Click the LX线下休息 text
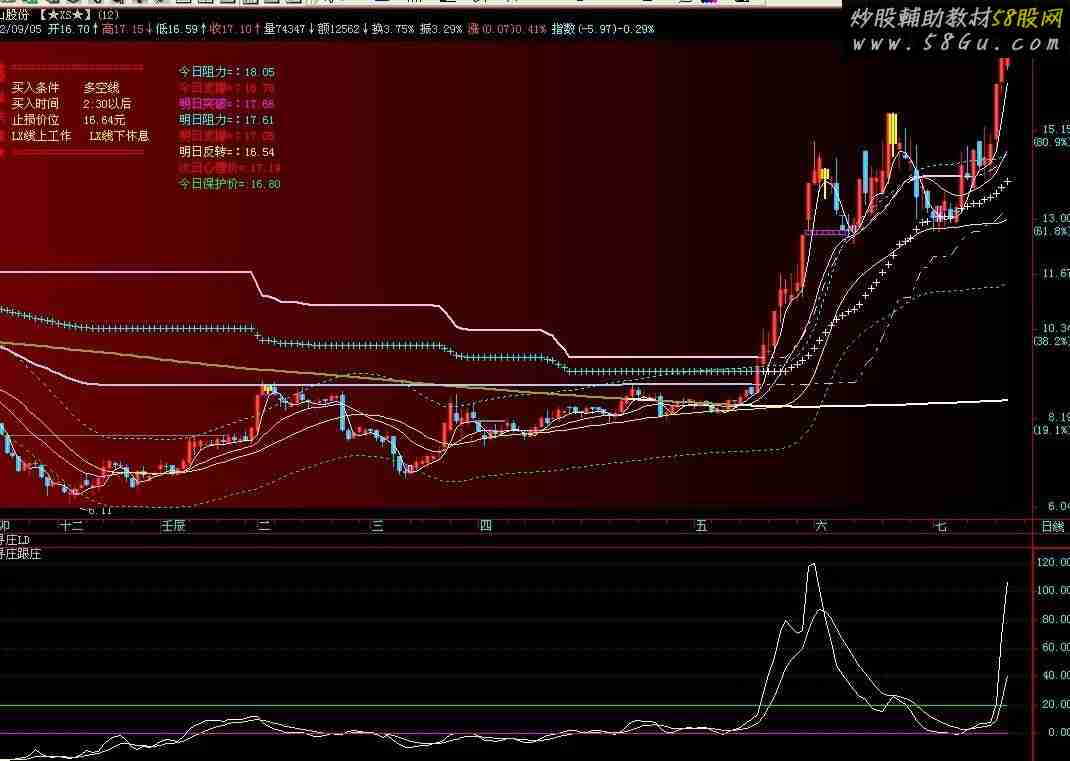This screenshot has width=1070, height=761. tap(119, 136)
